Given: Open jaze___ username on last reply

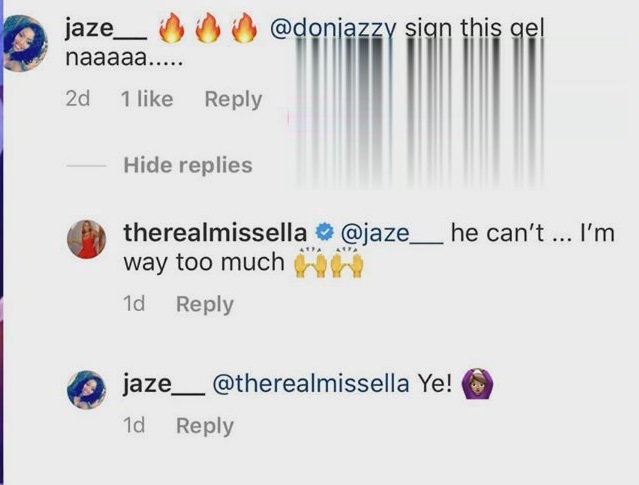Looking at the screenshot, I should [164, 384].
